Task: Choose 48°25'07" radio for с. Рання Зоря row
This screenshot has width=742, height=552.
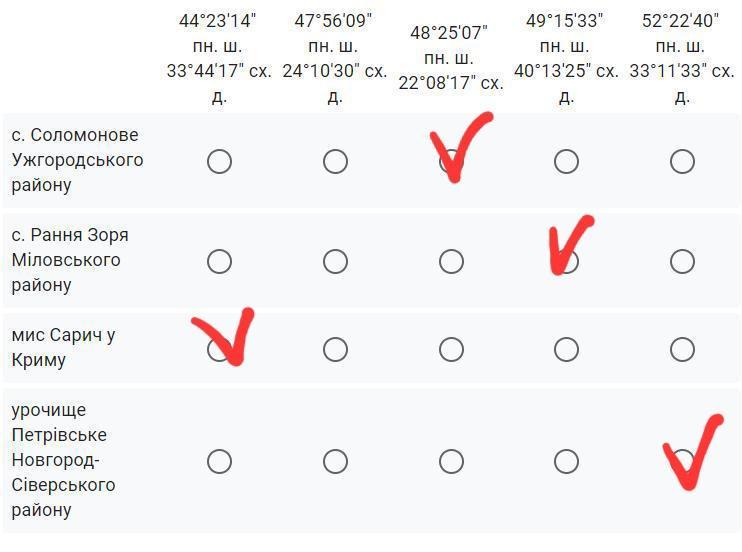Action: [451, 261]
